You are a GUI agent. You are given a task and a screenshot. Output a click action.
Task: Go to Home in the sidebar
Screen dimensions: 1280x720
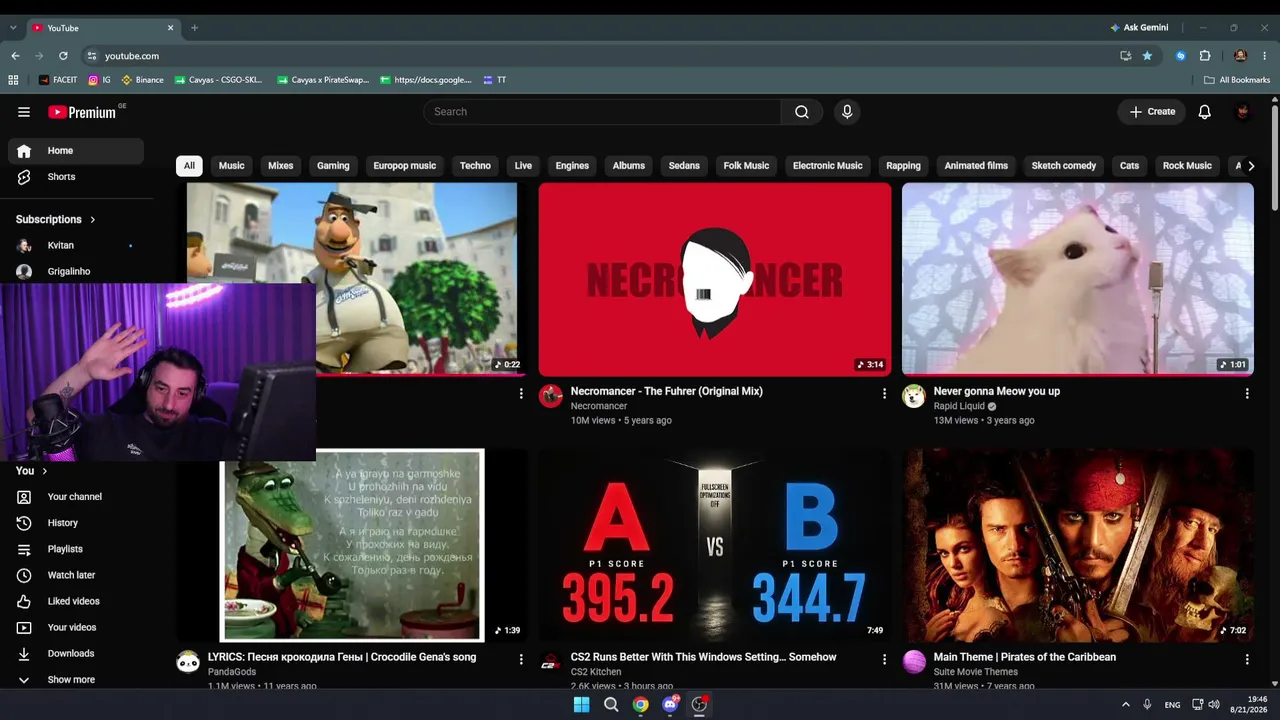(x=76, y=151)
